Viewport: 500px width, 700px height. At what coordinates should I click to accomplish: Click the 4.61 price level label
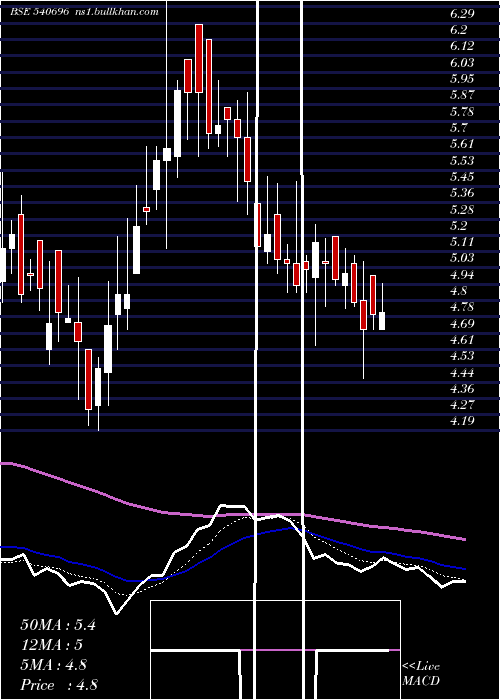462,340
